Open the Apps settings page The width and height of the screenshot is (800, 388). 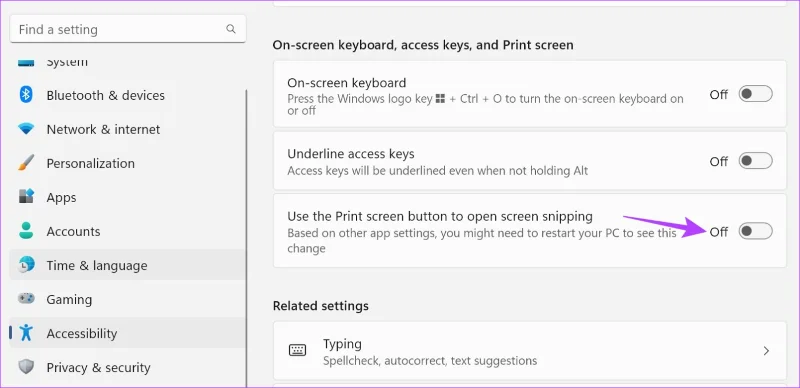pos(128,197)
